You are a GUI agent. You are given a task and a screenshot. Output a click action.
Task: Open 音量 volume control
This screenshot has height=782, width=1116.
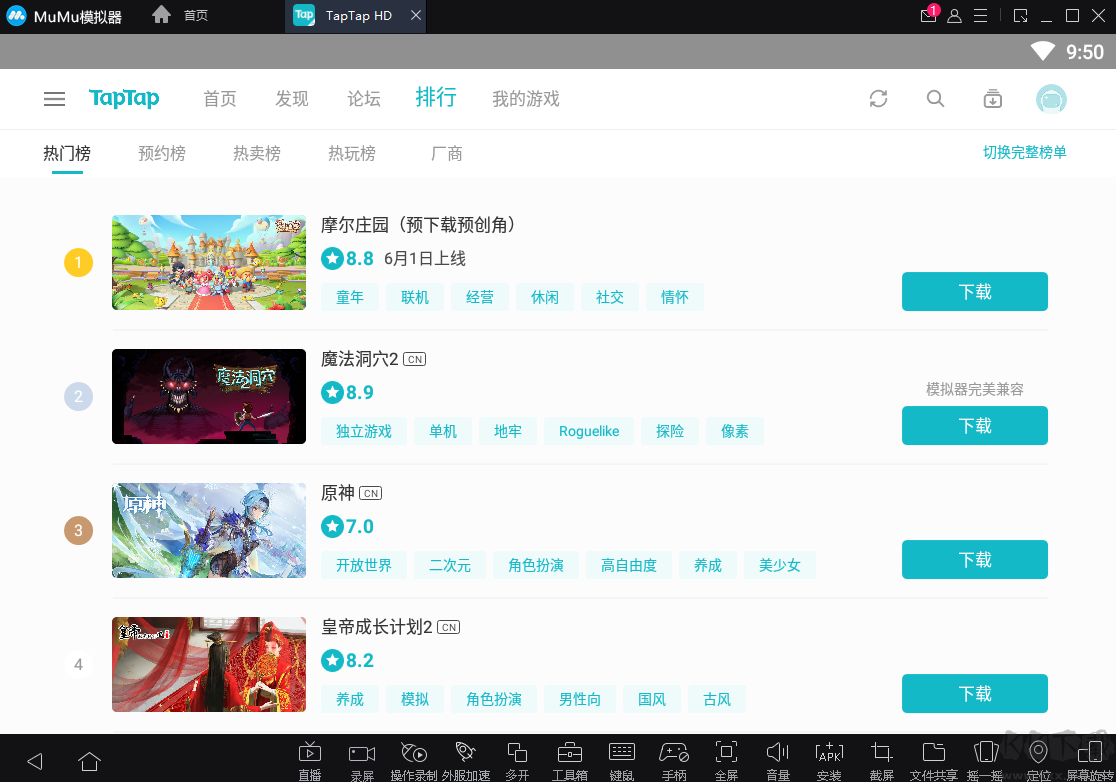(x=778, y=760)
